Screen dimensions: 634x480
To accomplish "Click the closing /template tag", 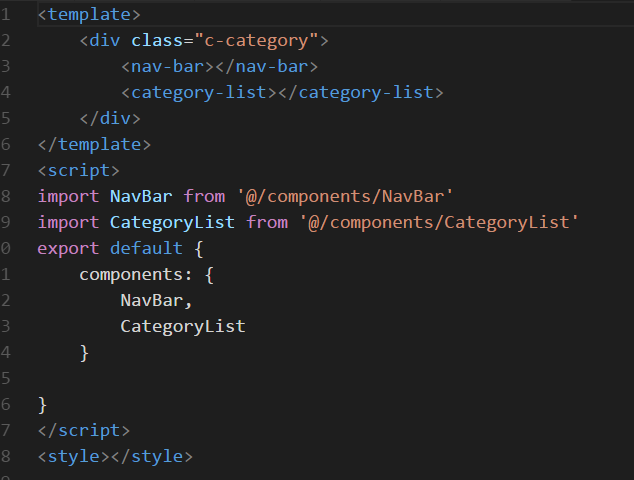I will coord(94,144).
